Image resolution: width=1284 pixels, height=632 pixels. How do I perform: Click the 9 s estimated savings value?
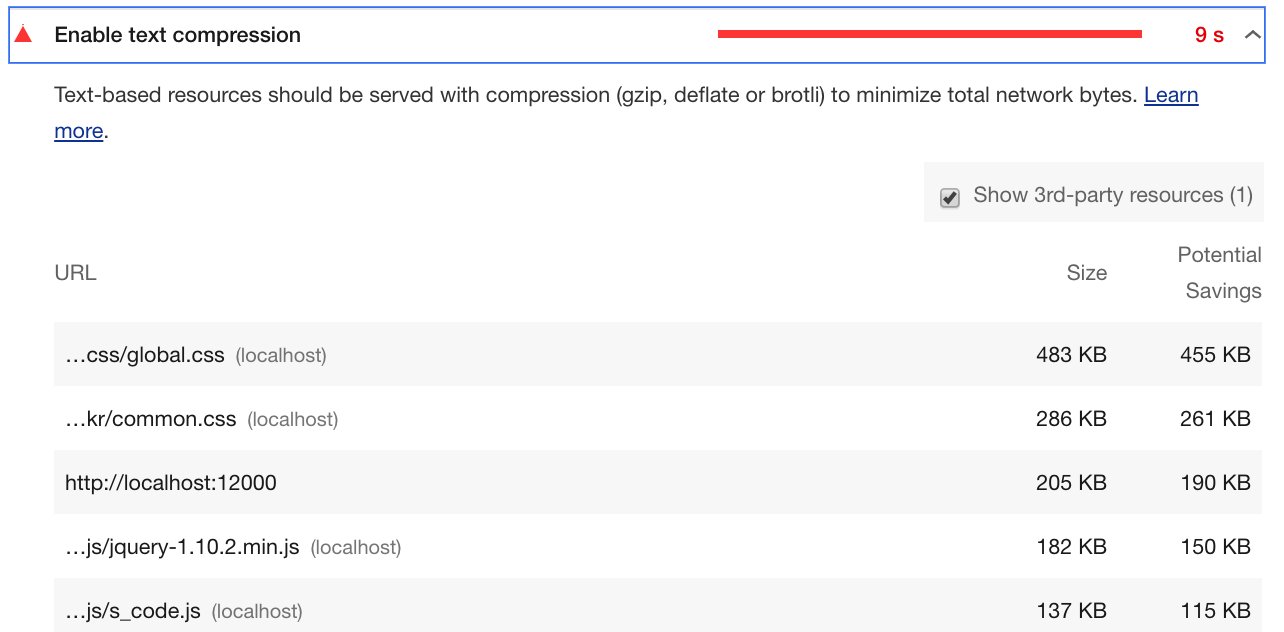tap(1209, 35)
